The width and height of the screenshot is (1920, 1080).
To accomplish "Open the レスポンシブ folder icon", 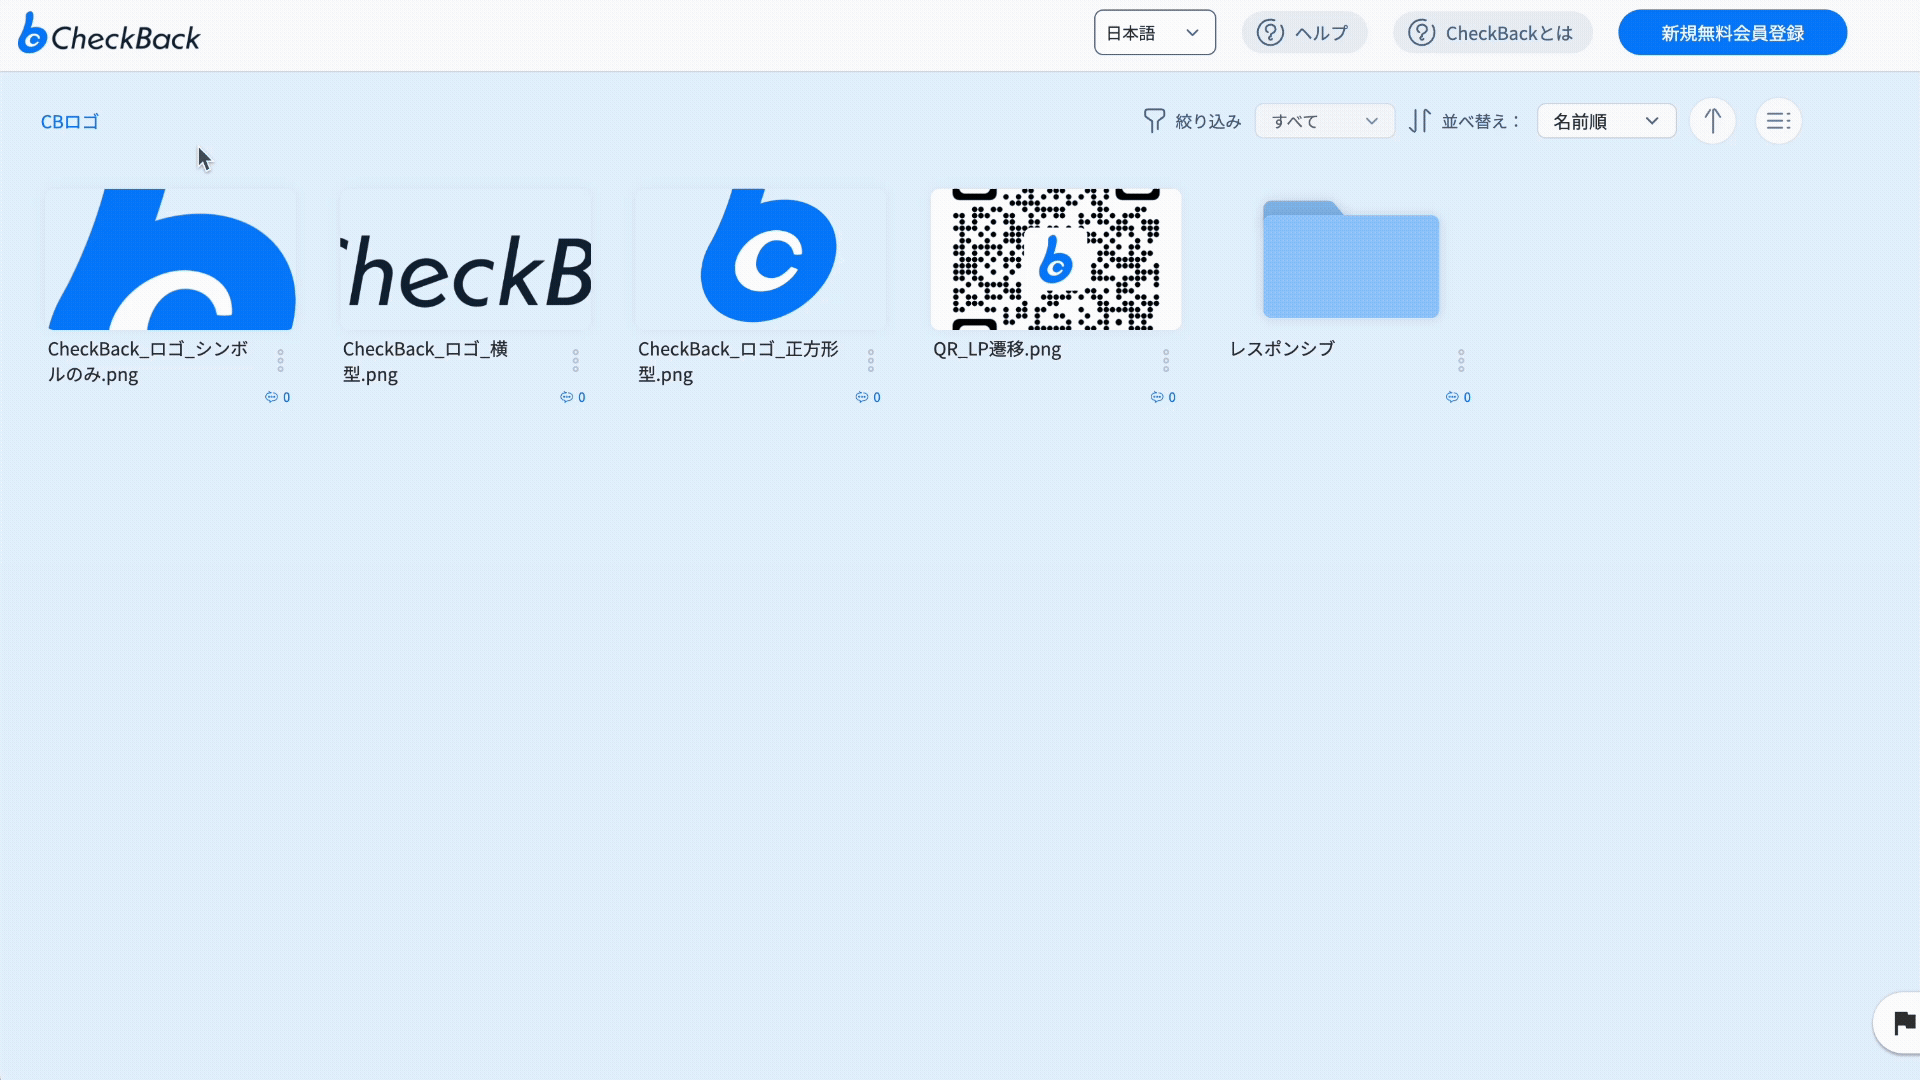I will click(x=1350, y=262).
